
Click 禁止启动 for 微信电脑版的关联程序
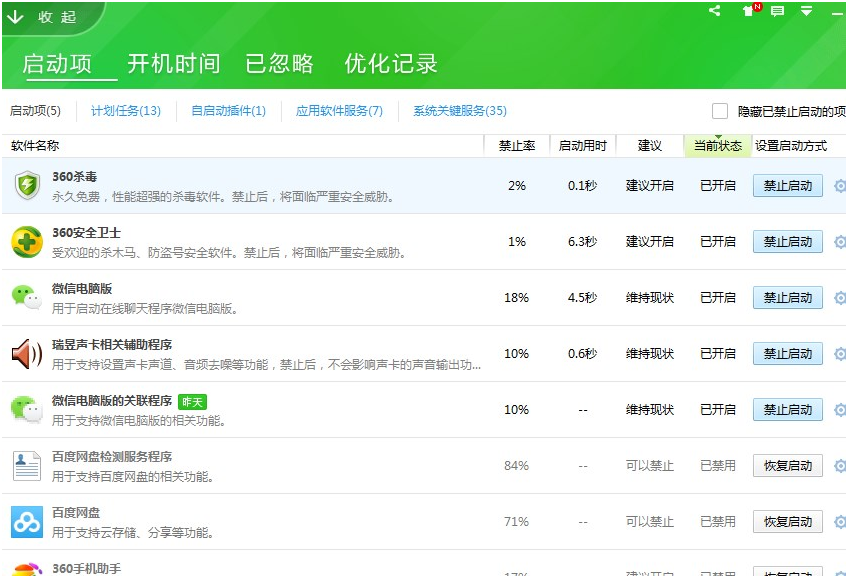tap(787, 410)
